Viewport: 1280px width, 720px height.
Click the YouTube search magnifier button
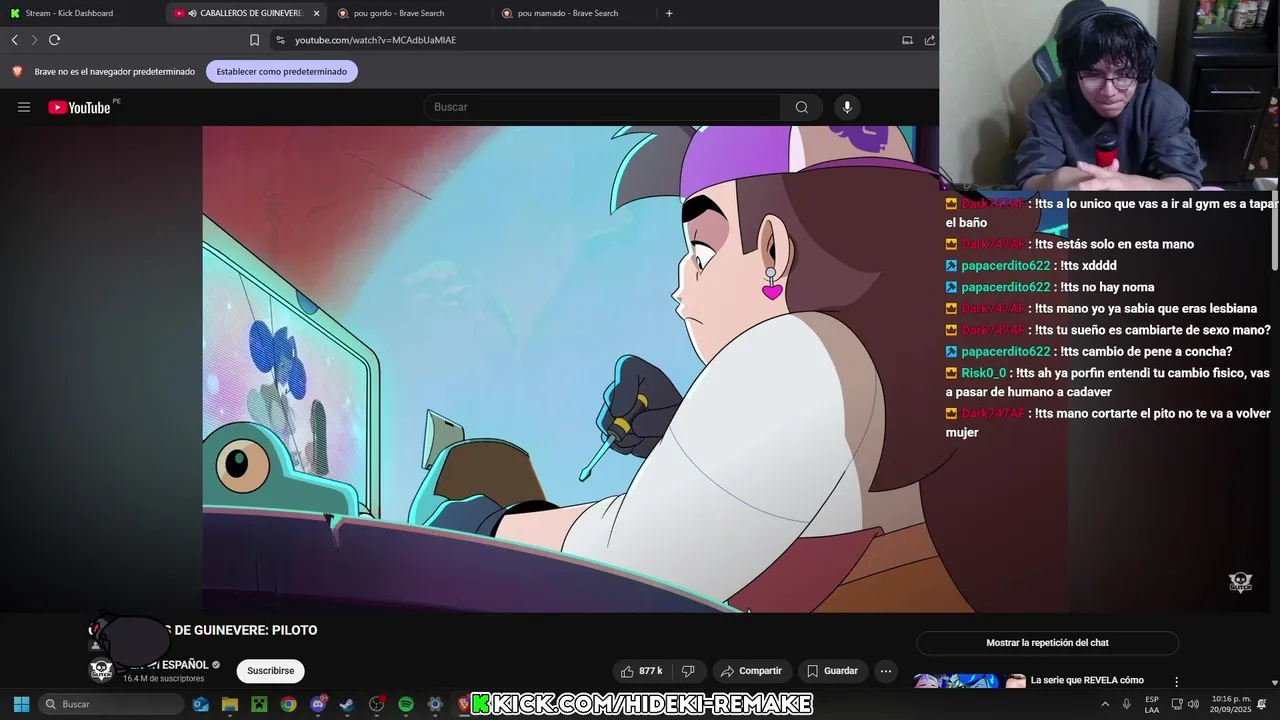802,107
